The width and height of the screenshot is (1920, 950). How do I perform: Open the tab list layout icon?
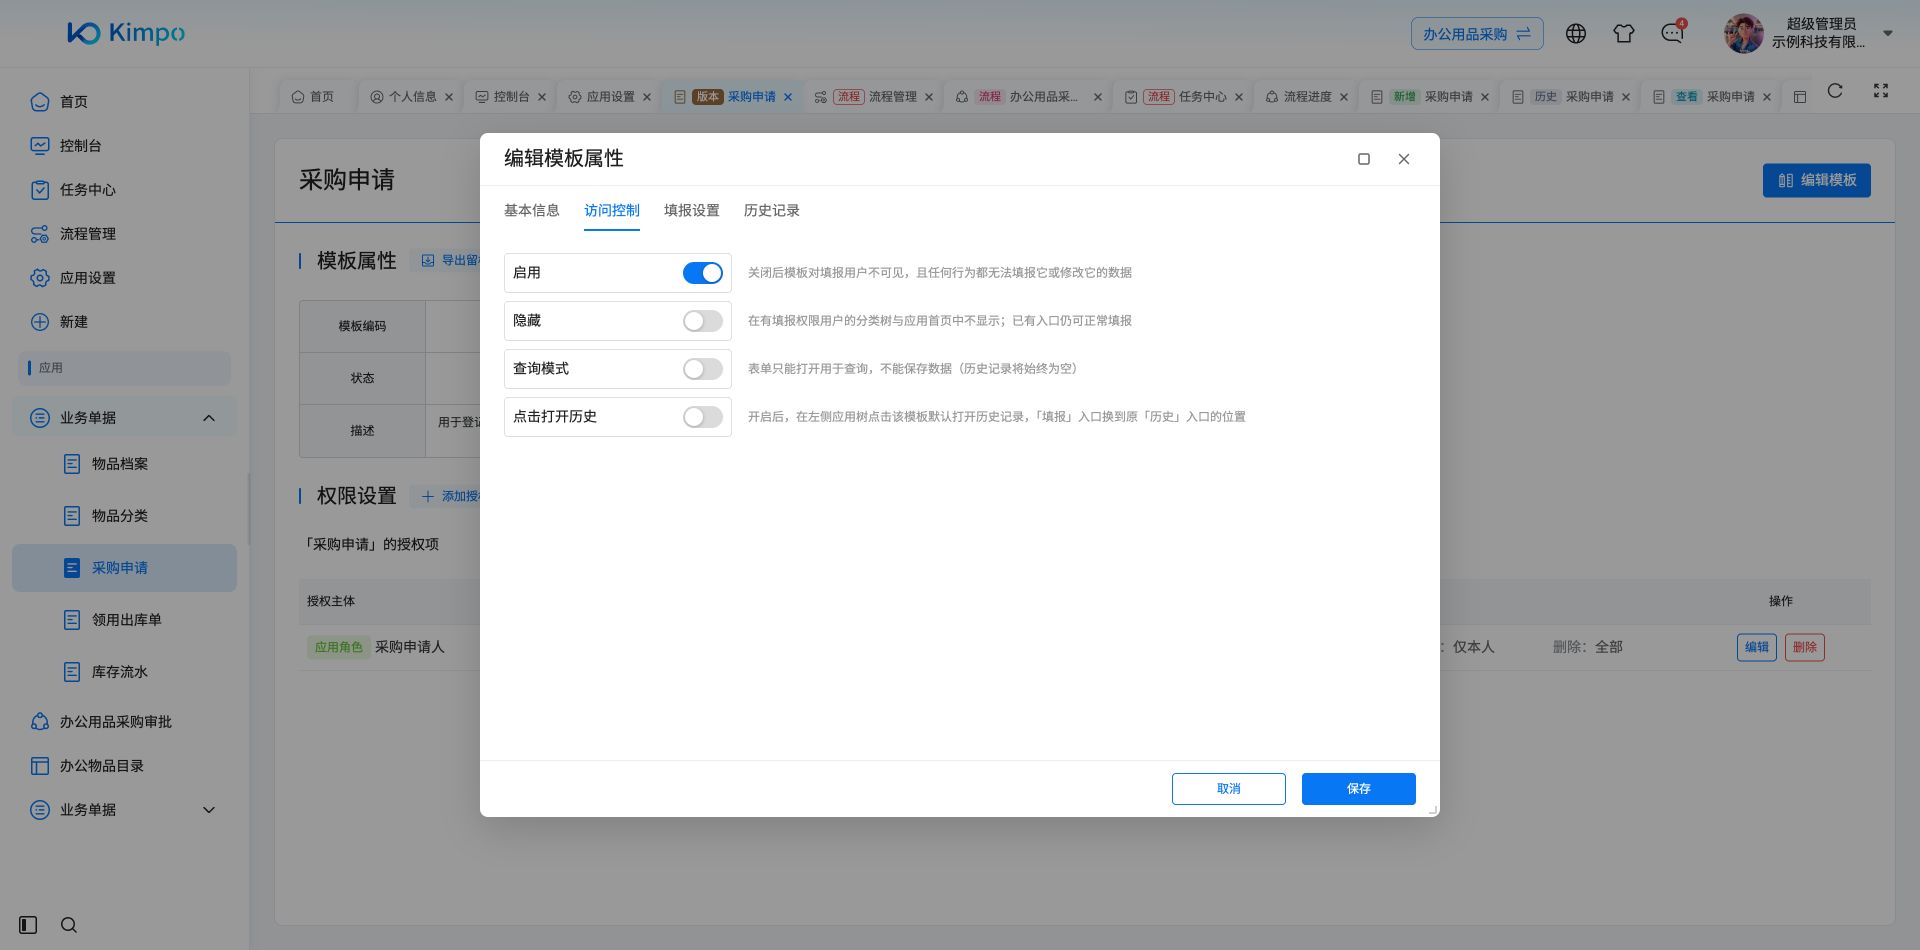(1800, 97)
